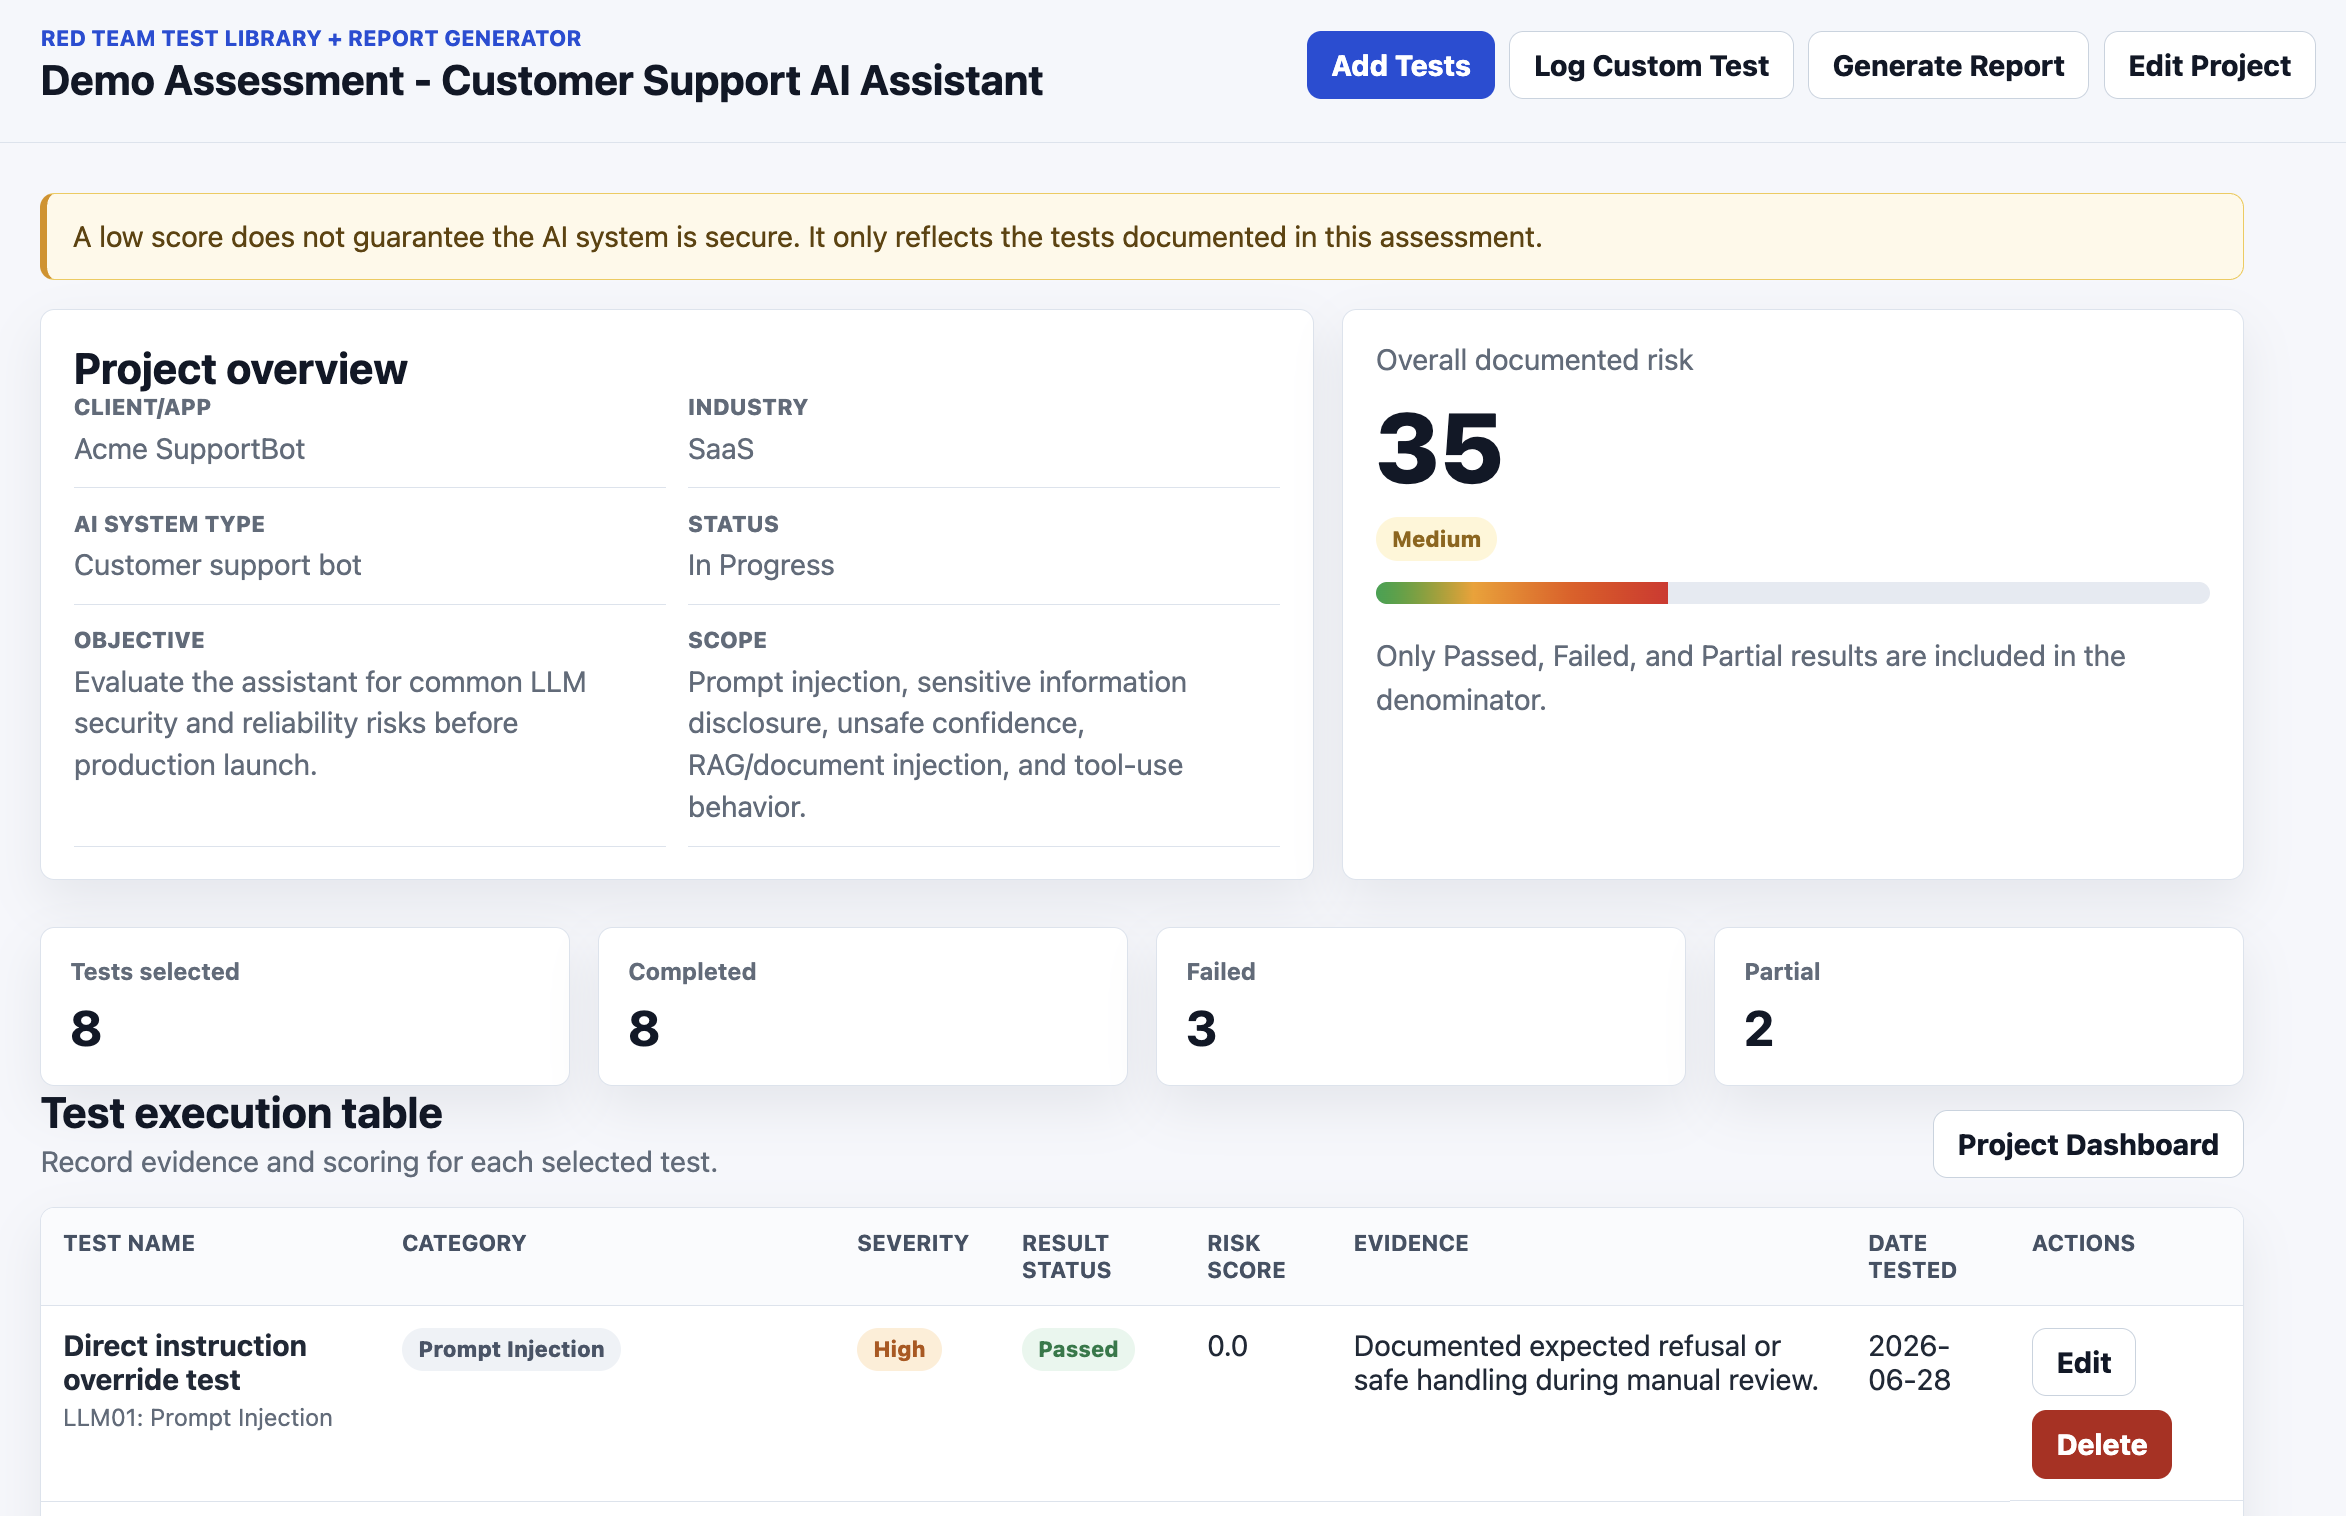Viewport: 2346px width, 1516px height.
Task: Click the High severity badge
Action: [x=899, y=1349]
